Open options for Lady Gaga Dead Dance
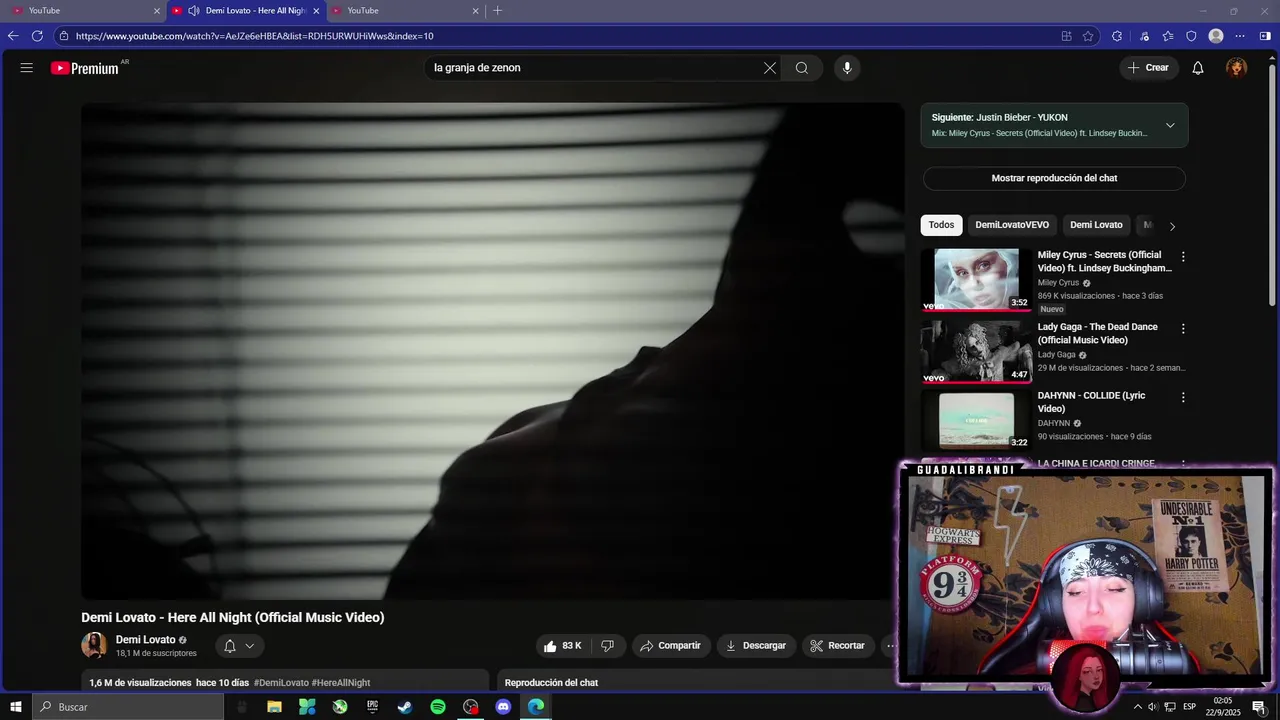The width and height of the screenshot is (1280, 720). pyautogui.click(x=1183, y=329)
